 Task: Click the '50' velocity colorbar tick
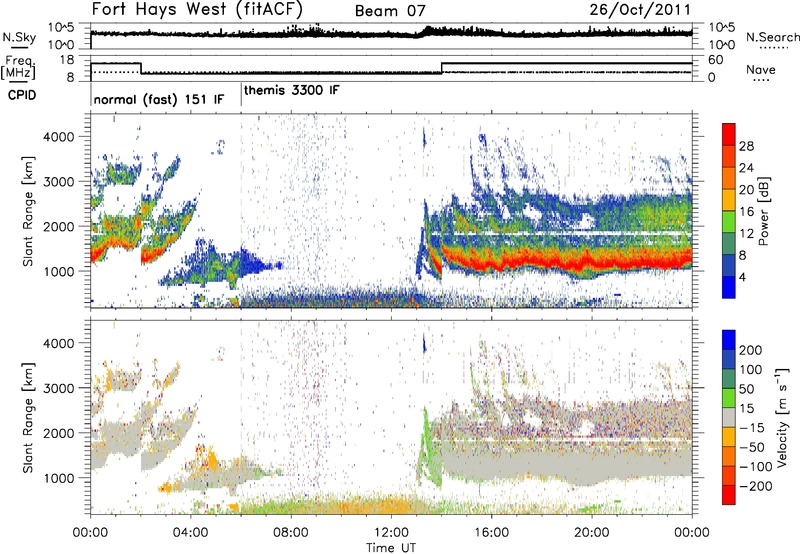pos(746,389)
